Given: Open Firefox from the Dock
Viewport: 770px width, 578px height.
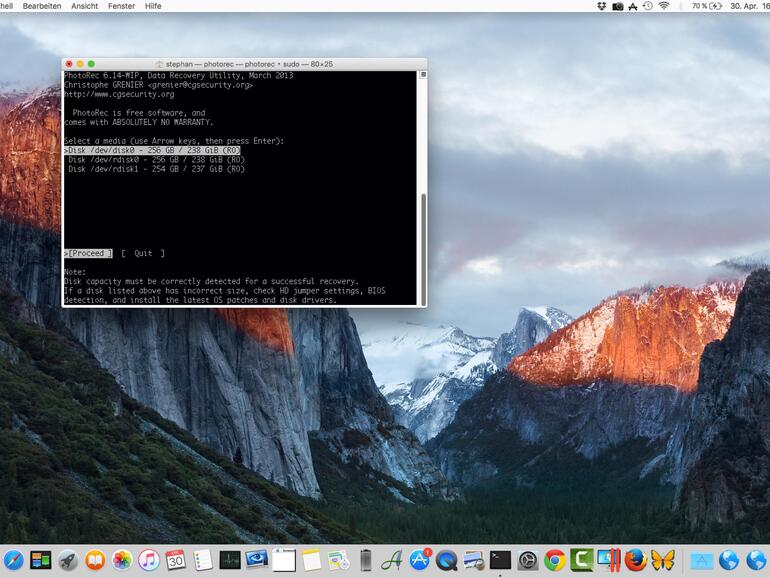Looking at the screenshot, I should 635,560.
